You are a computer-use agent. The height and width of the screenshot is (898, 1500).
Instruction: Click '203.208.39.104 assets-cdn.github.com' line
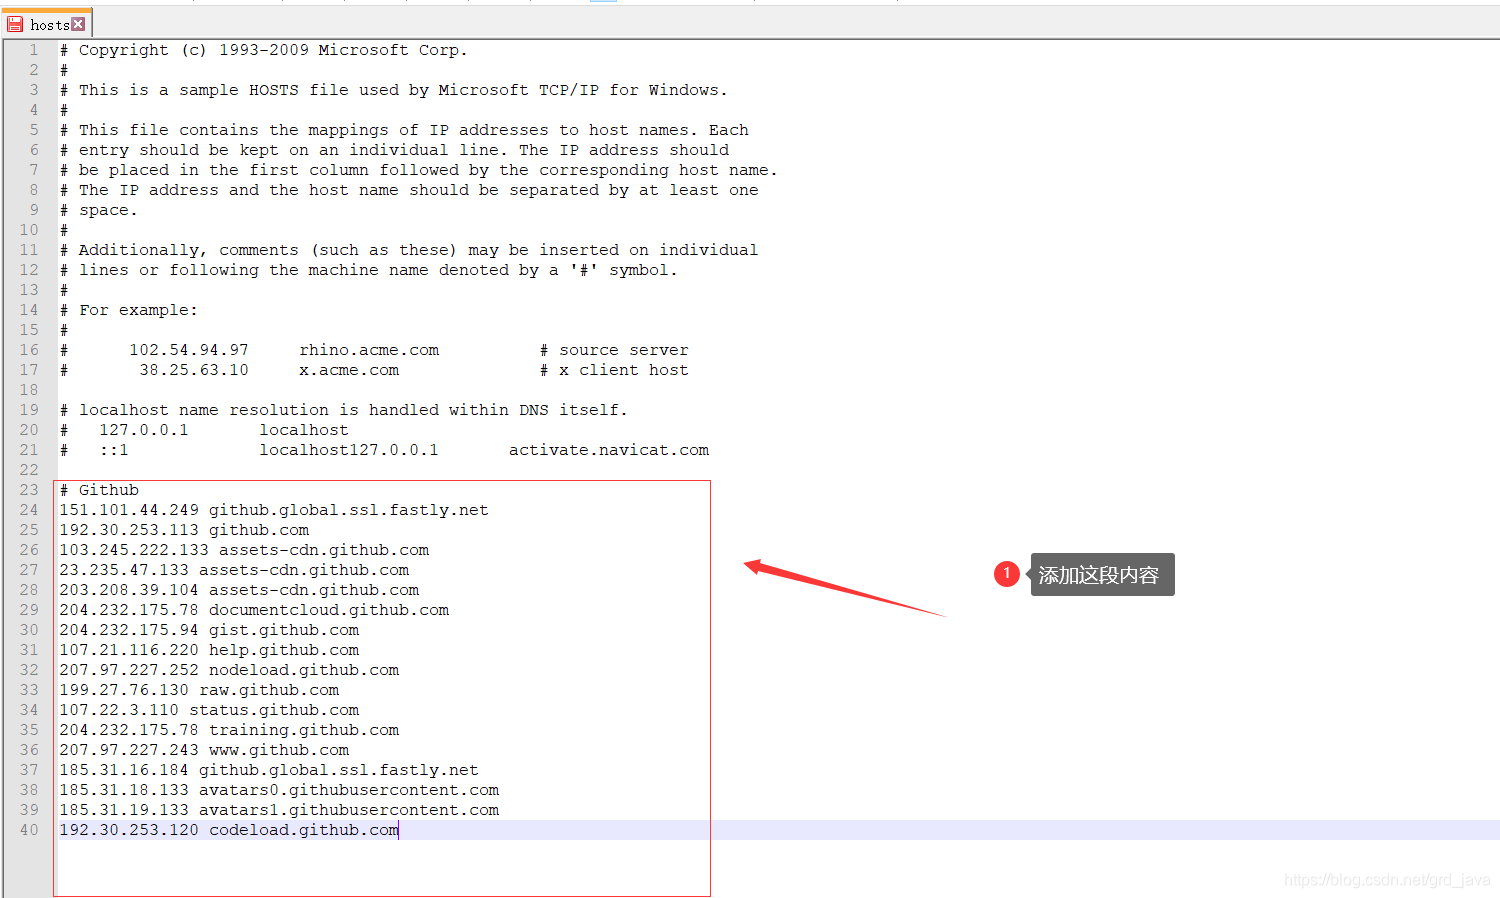point(239,590)
